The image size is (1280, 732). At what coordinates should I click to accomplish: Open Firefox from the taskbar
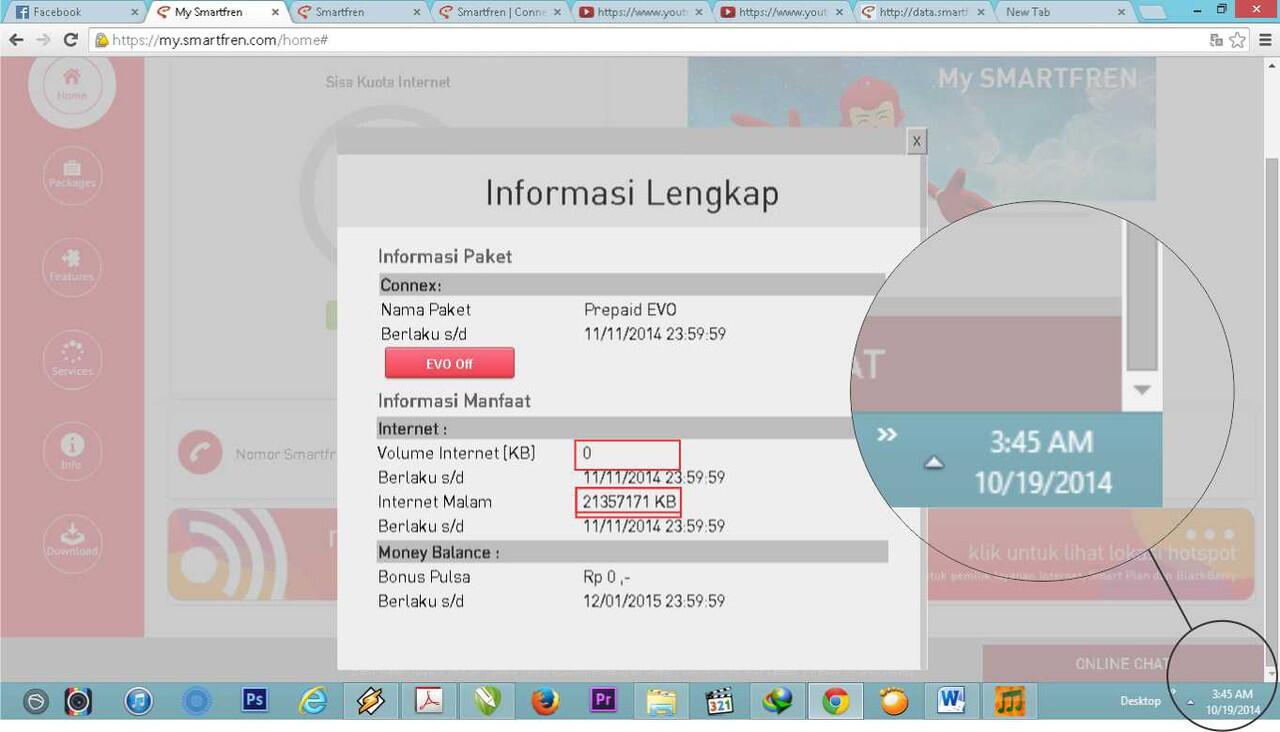[545, 701]
